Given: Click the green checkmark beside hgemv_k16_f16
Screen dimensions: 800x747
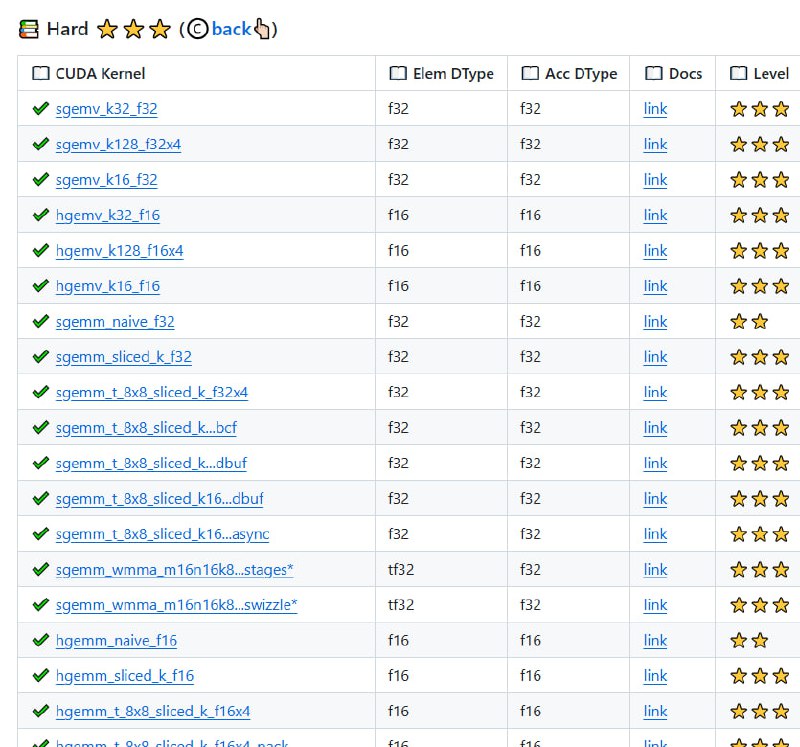Looking at the screenshot, I should tap(41, 286).
